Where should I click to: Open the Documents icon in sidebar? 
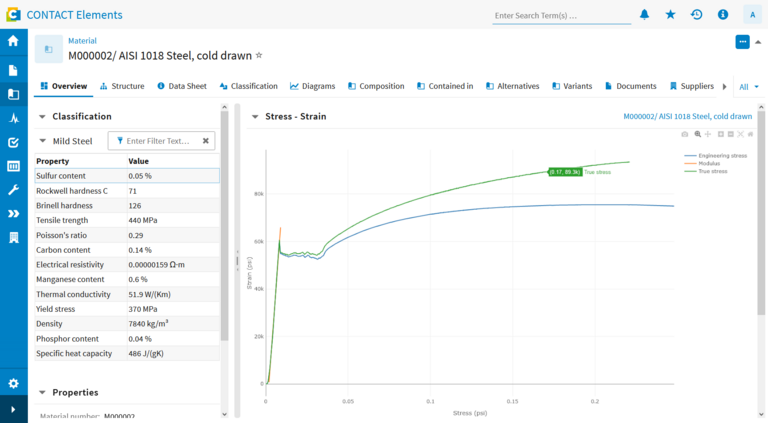click(13, 70)
